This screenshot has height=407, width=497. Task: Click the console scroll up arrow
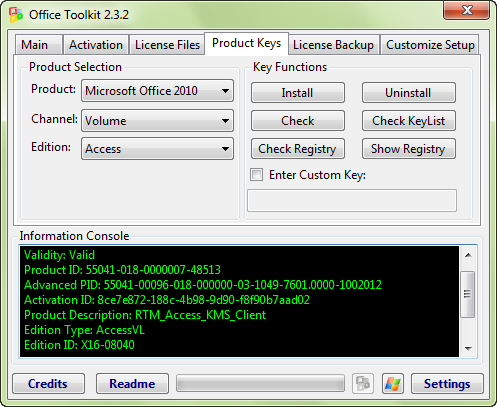[x=468, y=255]
